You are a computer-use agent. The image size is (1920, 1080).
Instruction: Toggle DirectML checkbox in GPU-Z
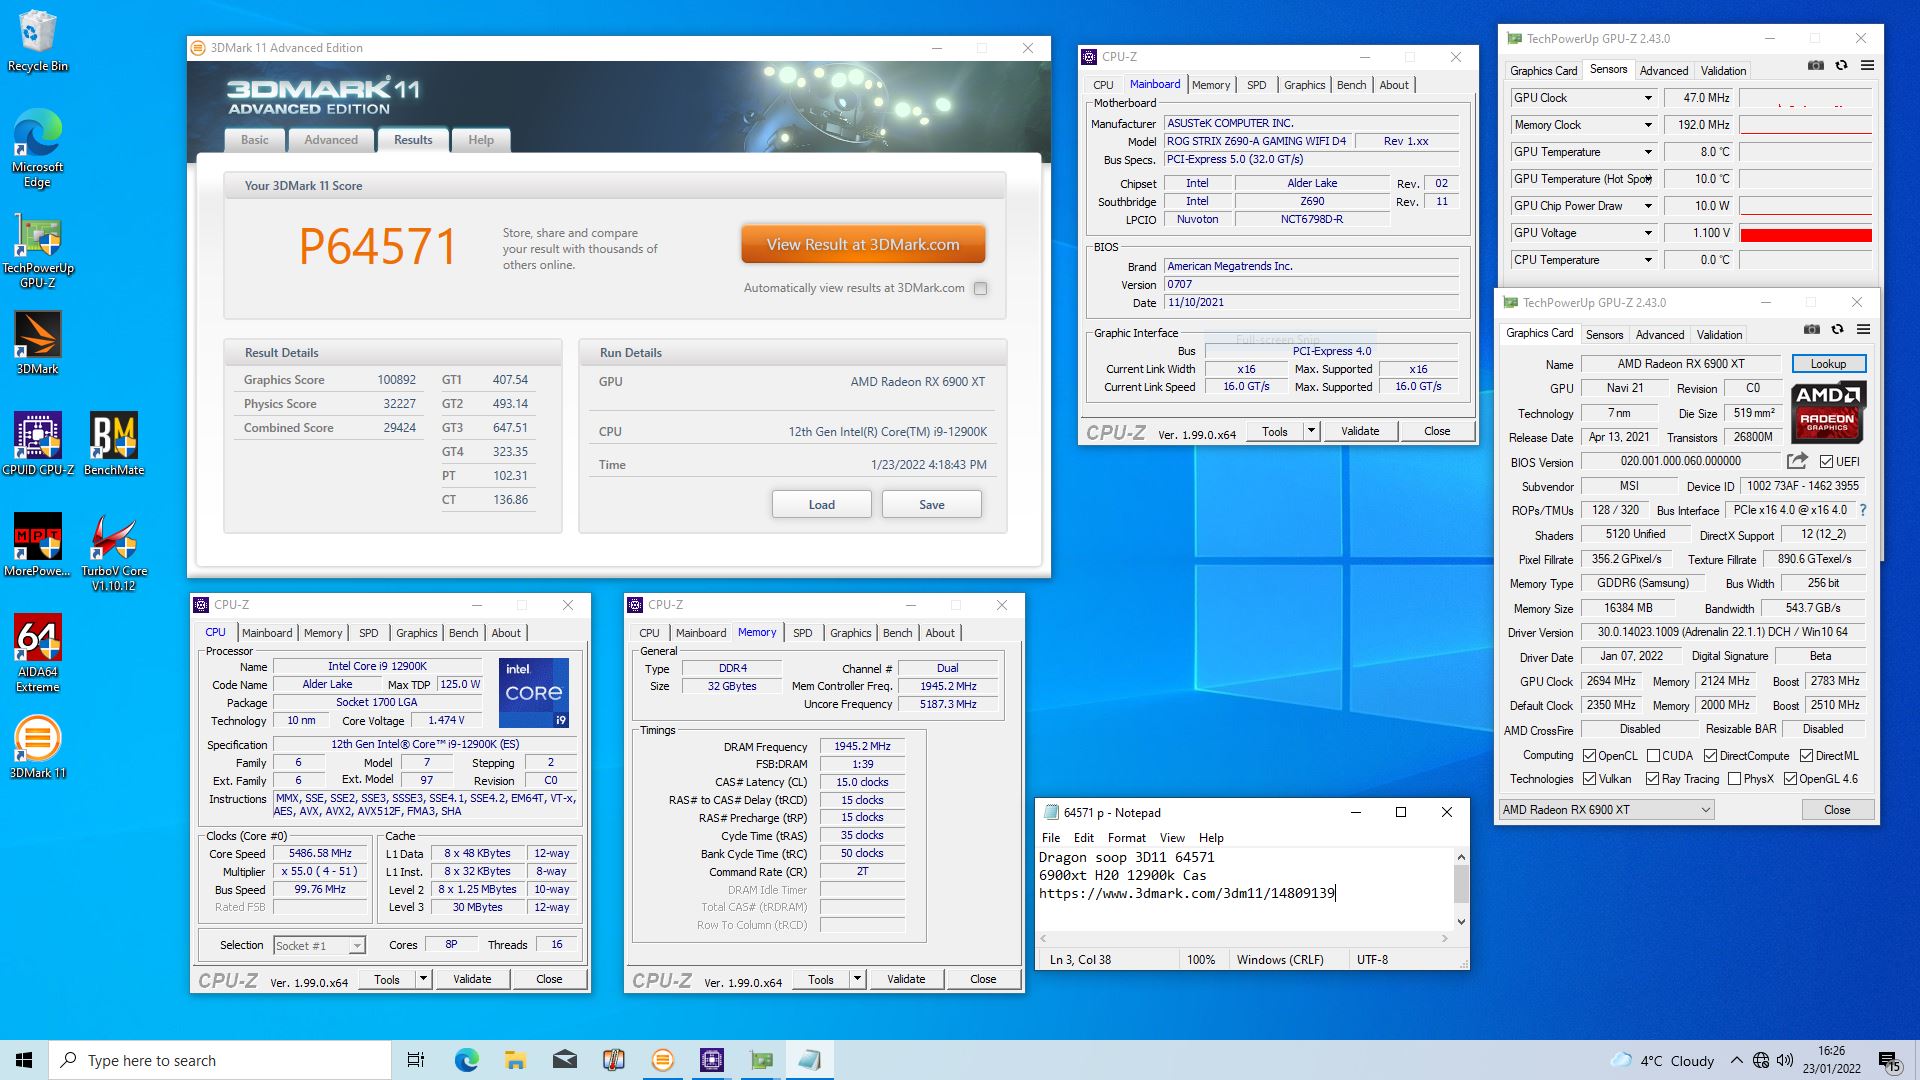pyautogui.click(x=1806, y=756)
